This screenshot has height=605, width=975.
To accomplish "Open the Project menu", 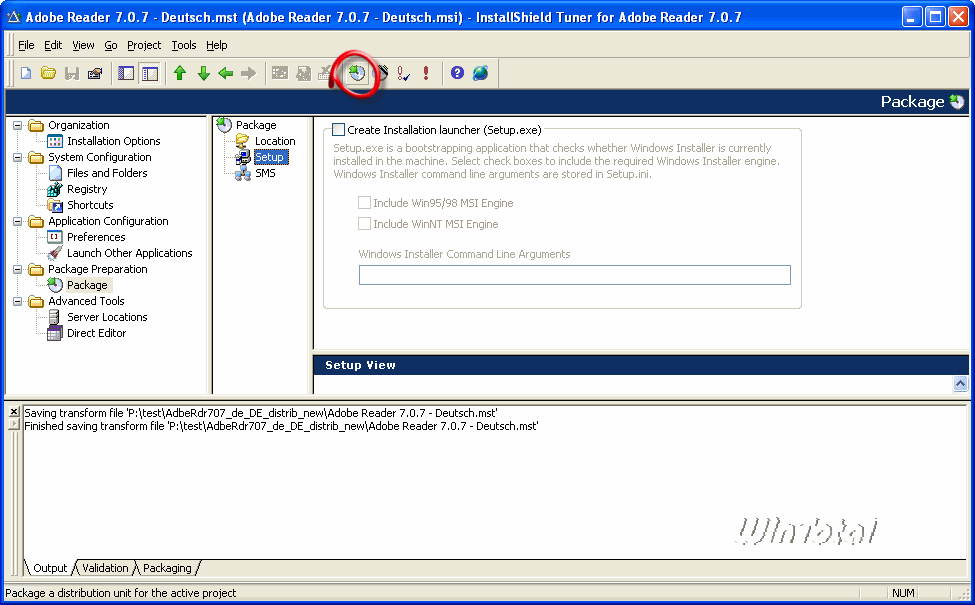I will tap(144, 45).
